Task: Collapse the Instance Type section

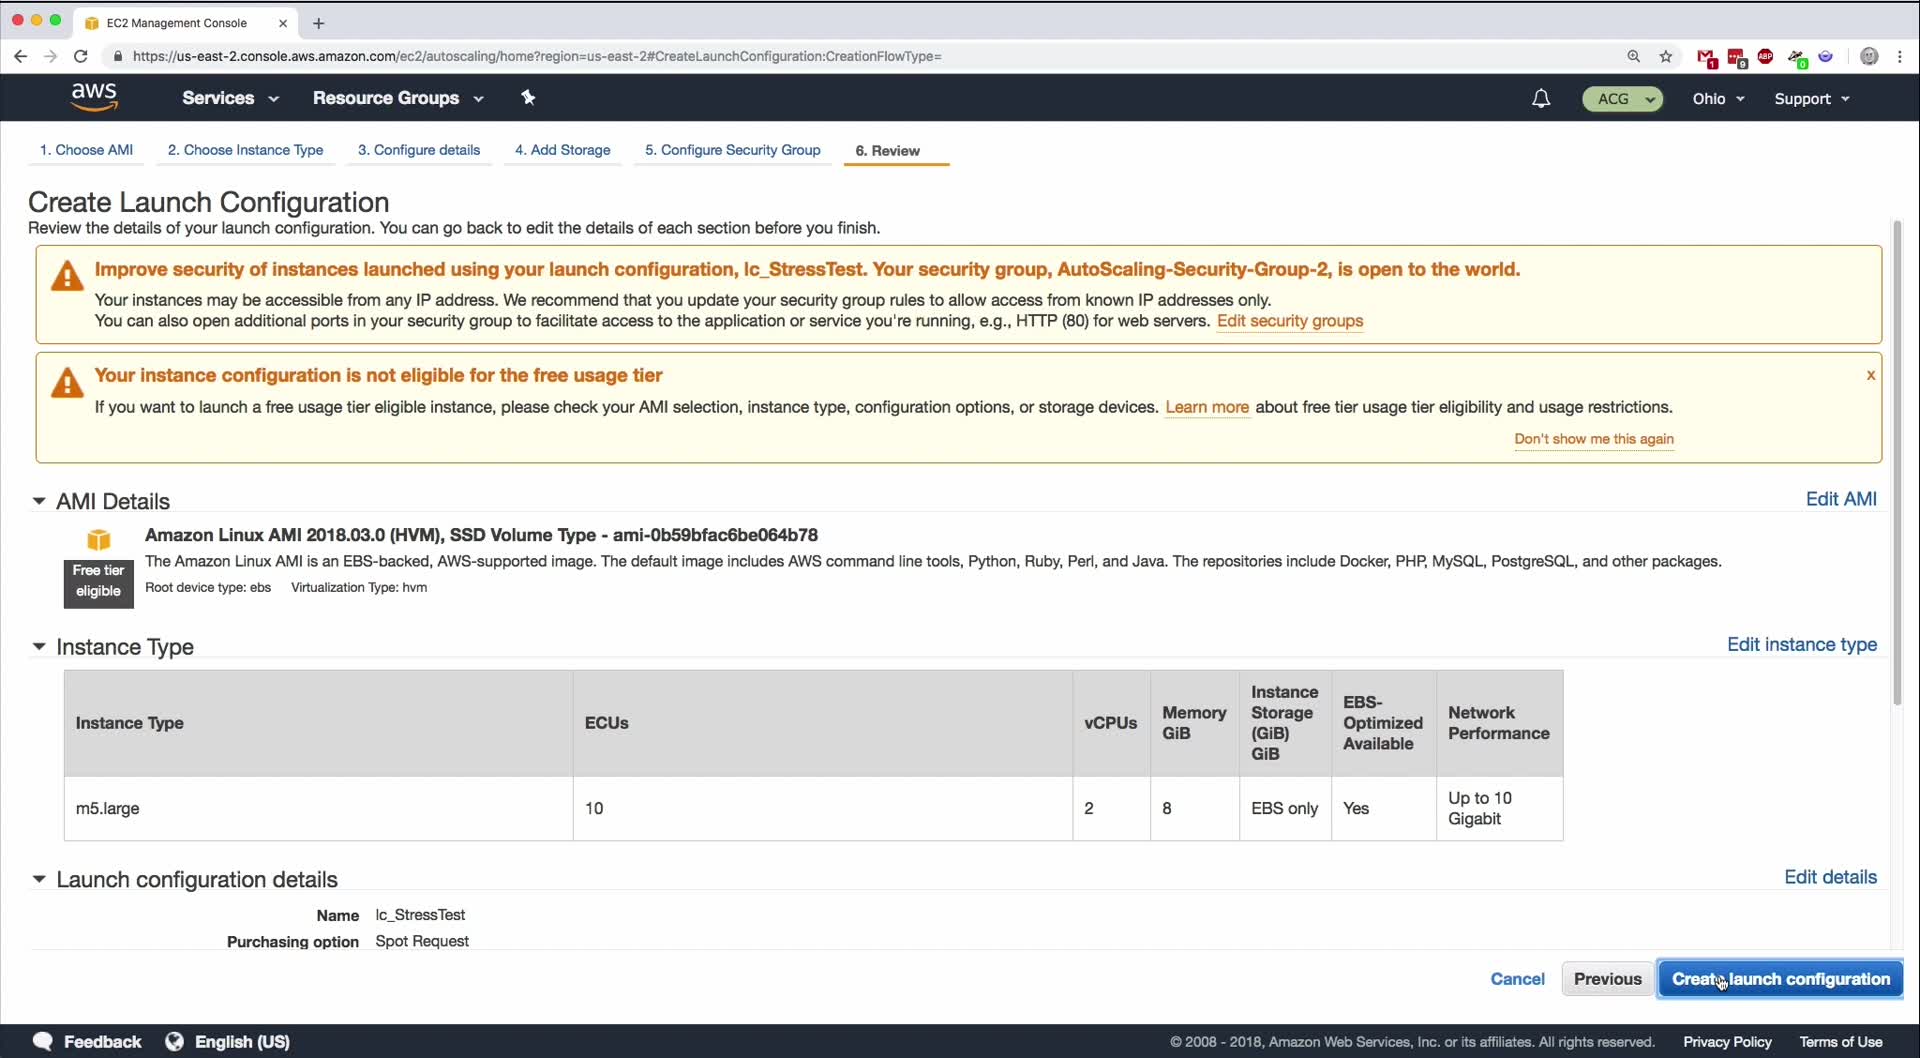Action: tap(39, 647)
